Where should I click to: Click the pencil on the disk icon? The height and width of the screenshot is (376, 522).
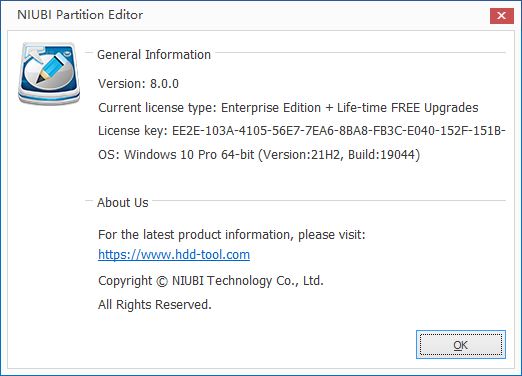[x=51, y=69]
